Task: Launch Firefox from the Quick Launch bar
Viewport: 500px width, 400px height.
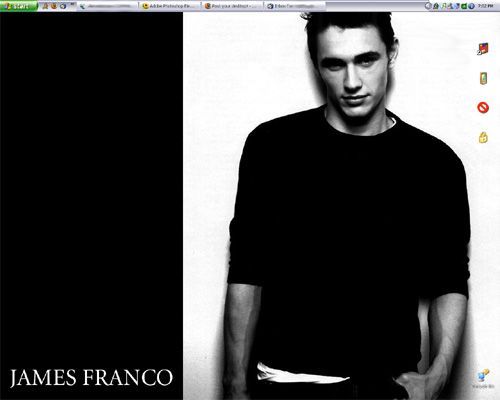Action: 54,6
